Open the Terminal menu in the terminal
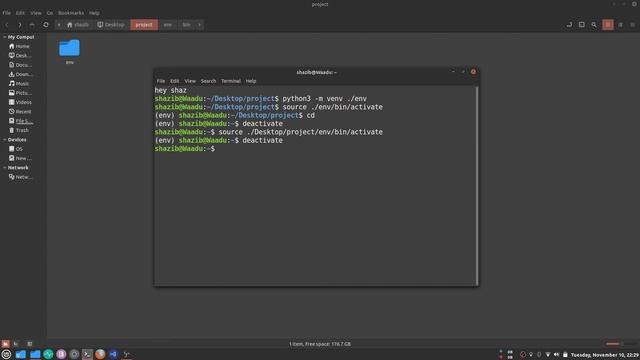 (231, 81)
